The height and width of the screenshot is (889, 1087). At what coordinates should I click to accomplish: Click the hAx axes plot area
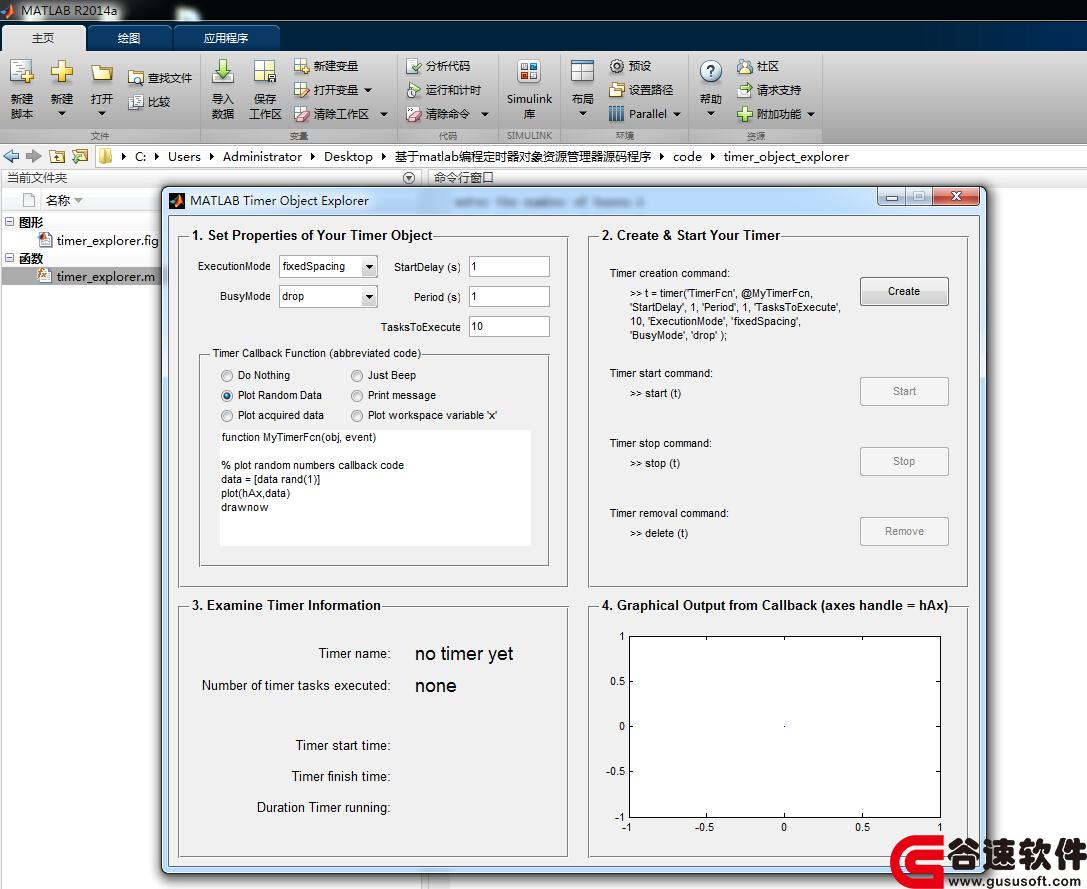tap(785, 727)
